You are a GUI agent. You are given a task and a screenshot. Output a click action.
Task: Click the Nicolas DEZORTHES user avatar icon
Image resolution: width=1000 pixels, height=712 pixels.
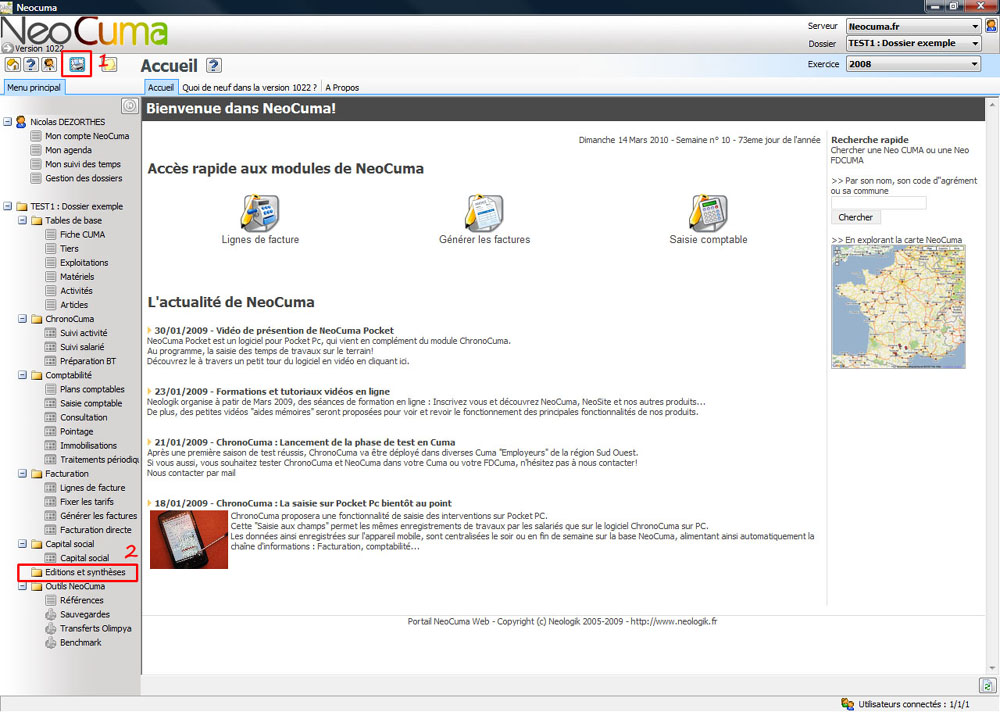pos(21,121)
